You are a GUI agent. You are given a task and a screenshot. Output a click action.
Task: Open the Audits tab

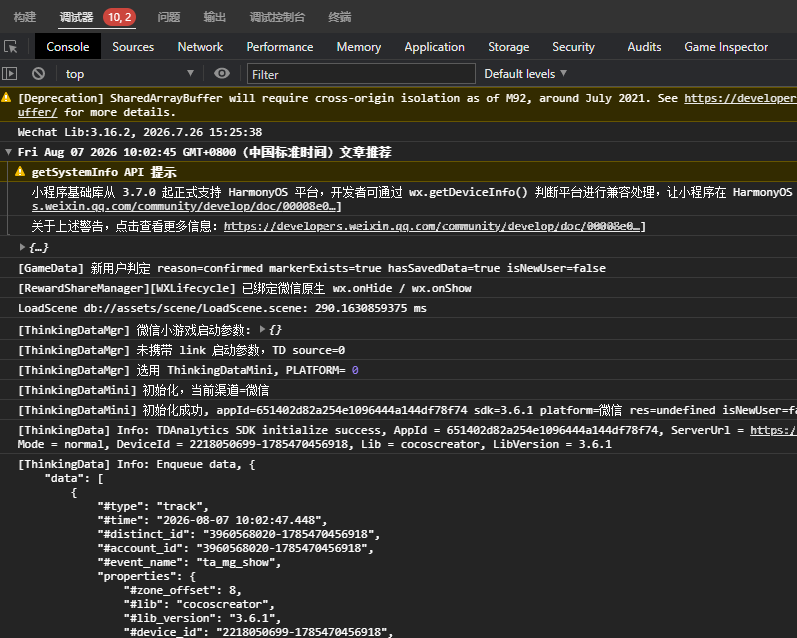click(x=644, y=47)
